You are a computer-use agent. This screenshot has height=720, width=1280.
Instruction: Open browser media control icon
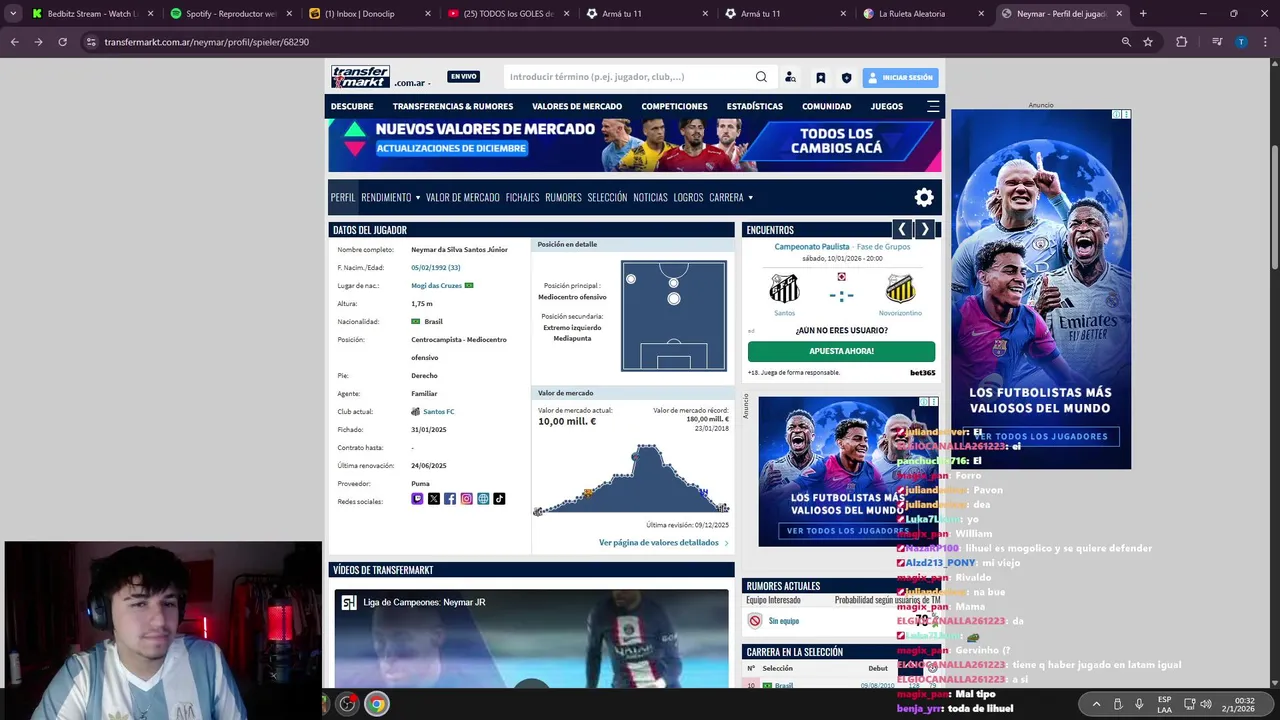point(1217,42)
